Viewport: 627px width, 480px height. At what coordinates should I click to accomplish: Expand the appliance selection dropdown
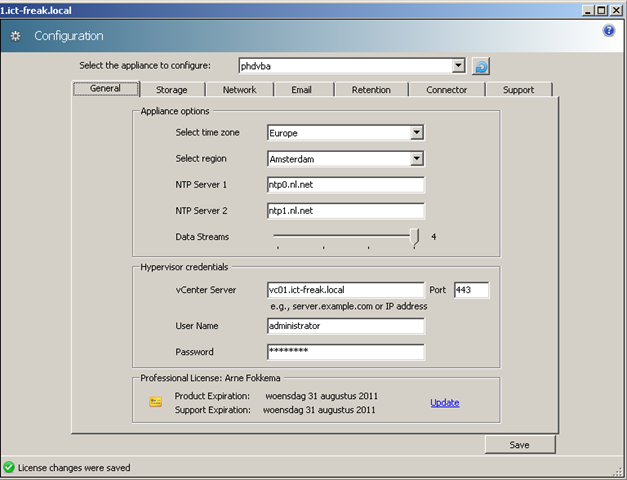point(459,66)
